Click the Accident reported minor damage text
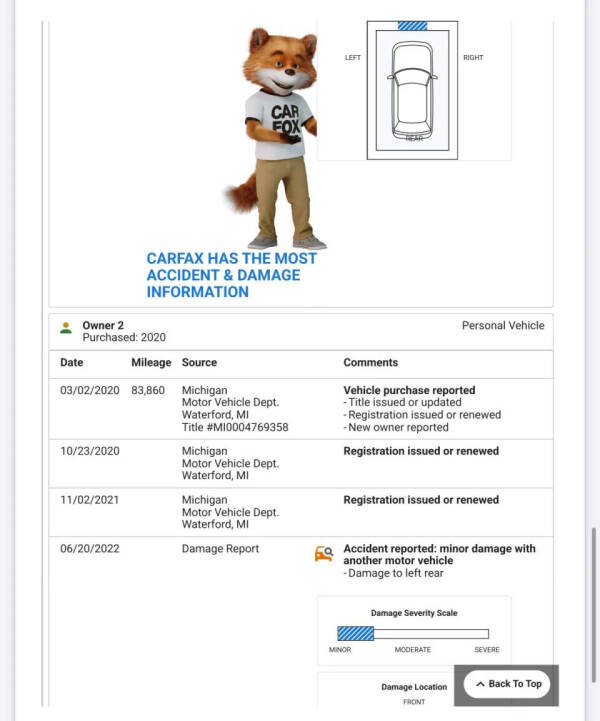The width and height of the screenshot is (600, 721). click(439, 555)
